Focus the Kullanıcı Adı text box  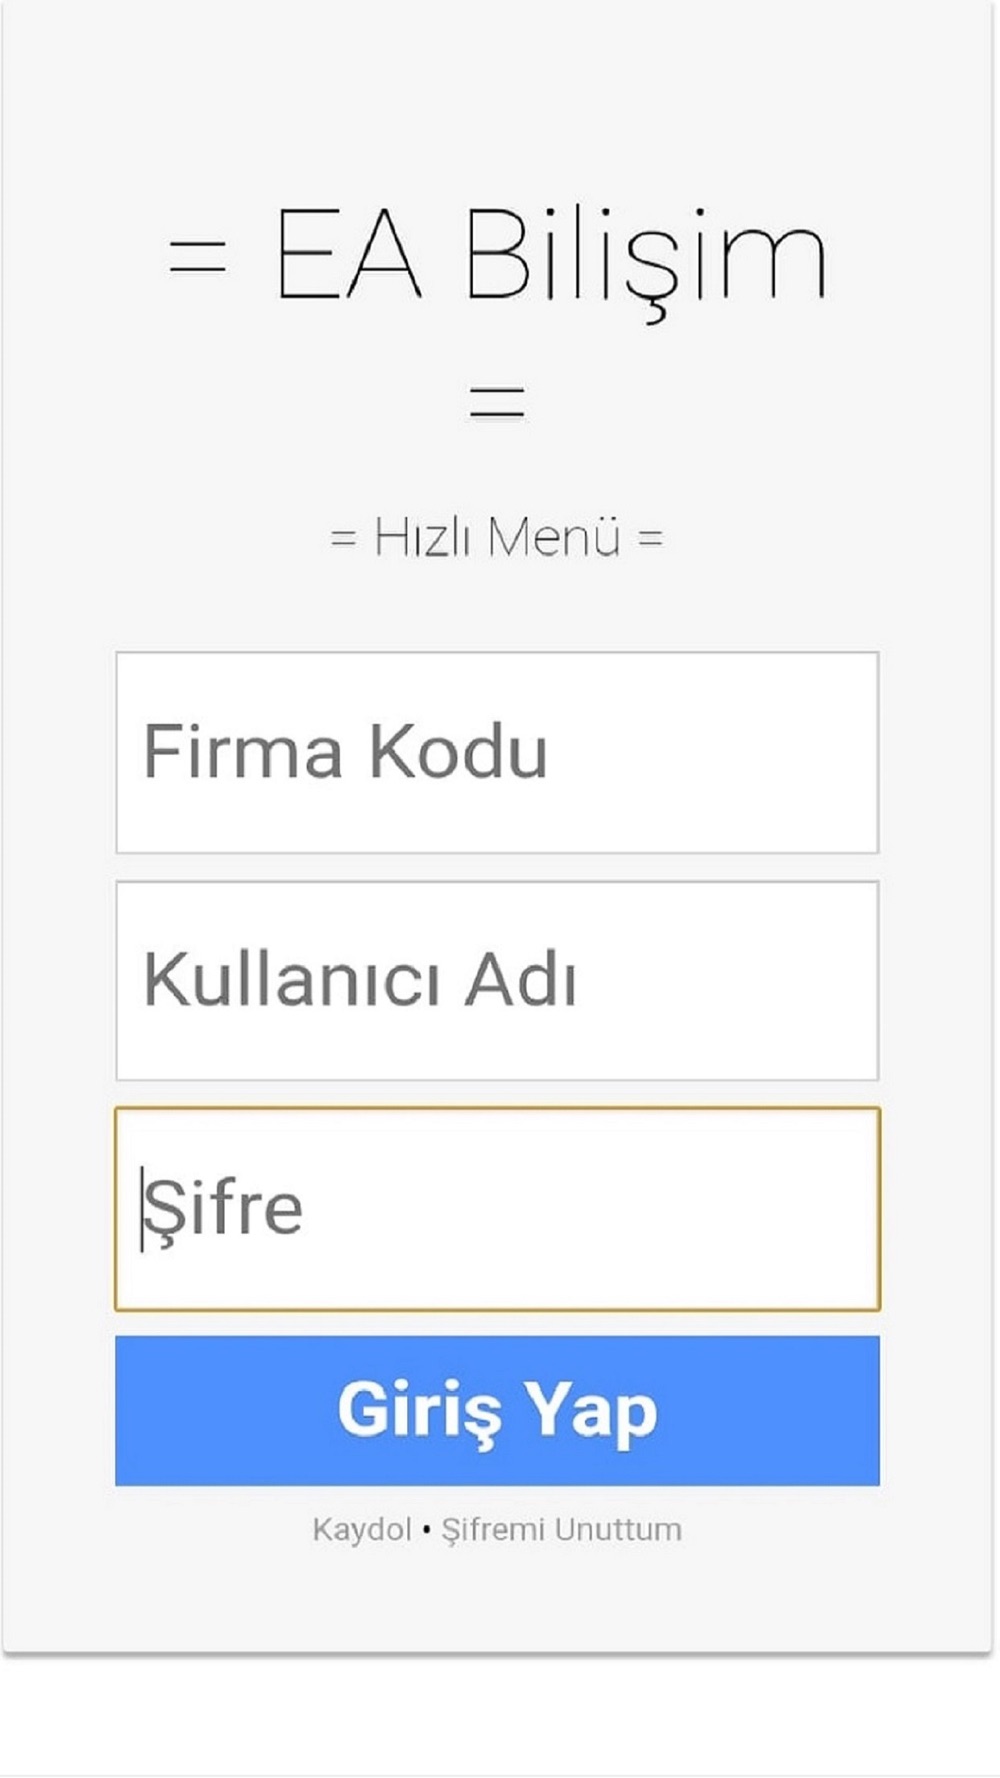click(x=497, y=981)
